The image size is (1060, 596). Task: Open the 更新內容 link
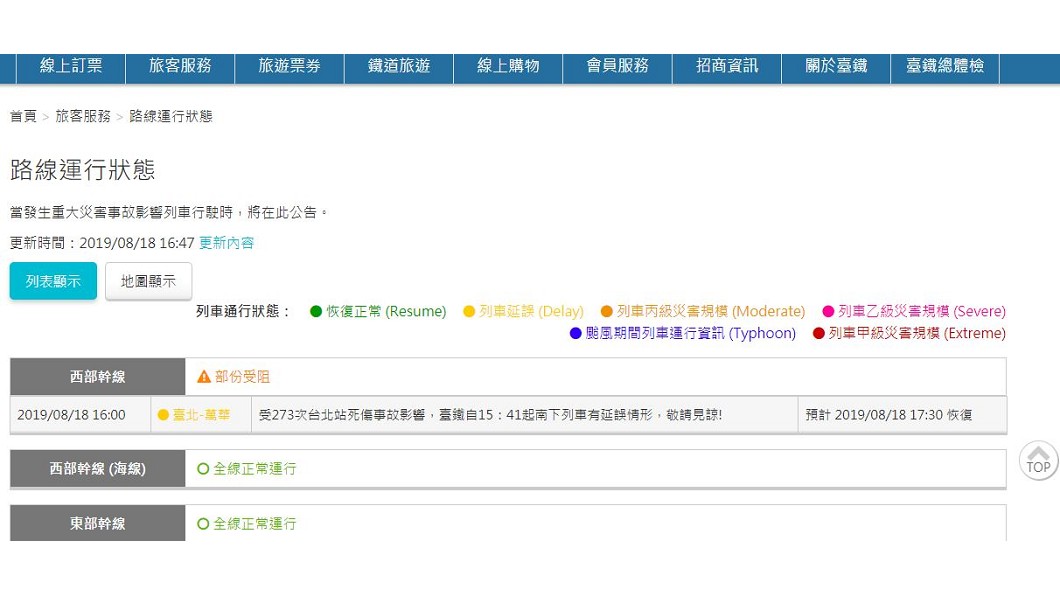tap(226, 243)
